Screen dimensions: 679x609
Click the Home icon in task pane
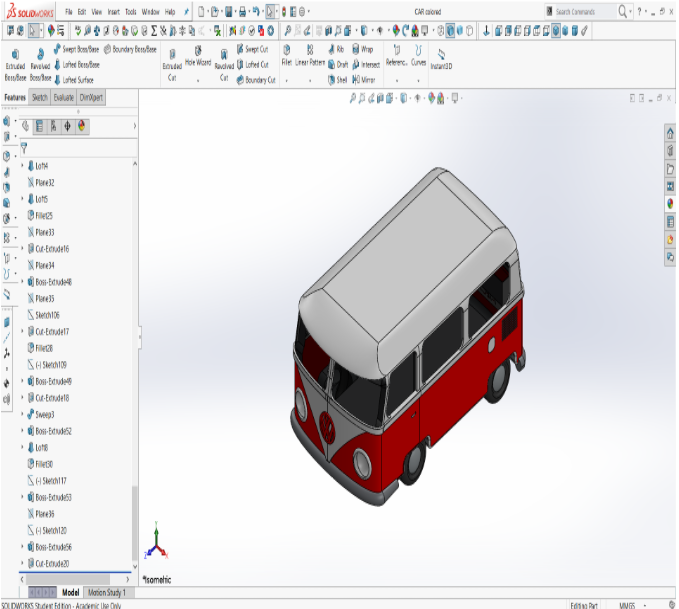tap(670, 133)
